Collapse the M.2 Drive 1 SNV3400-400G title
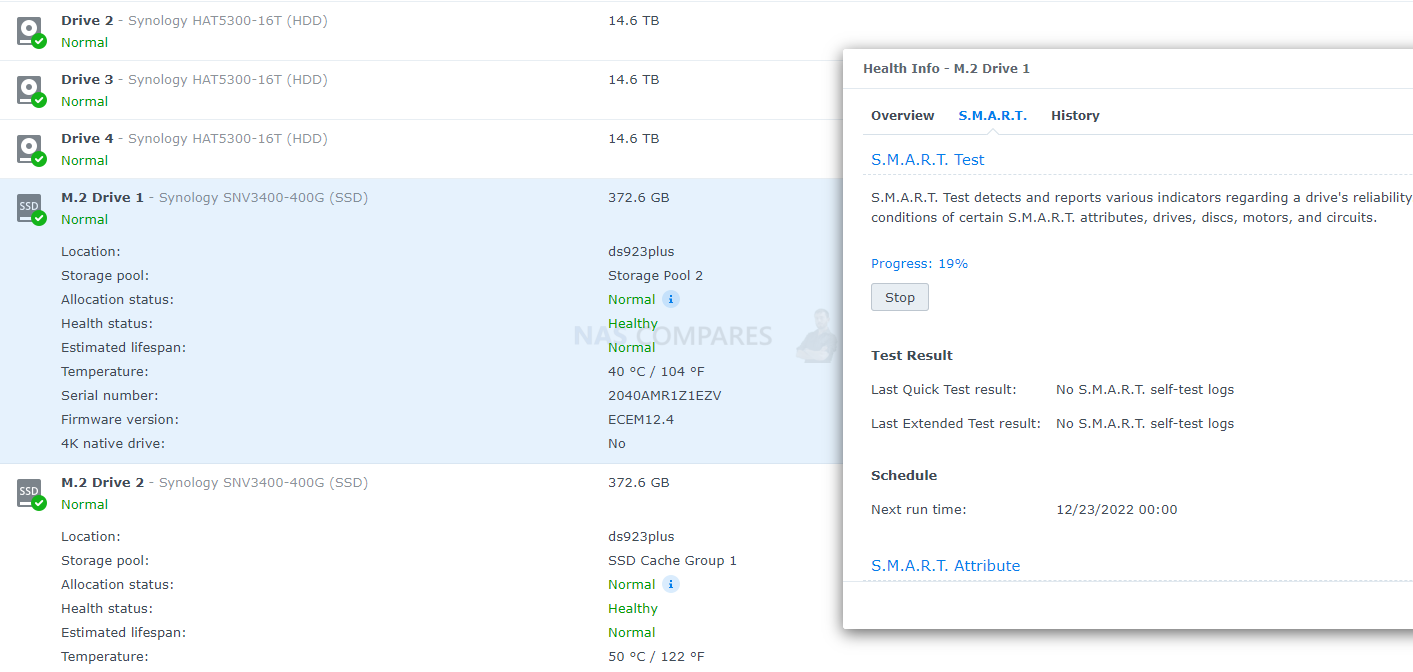1413x672 pixels. (x=214, y=198)
